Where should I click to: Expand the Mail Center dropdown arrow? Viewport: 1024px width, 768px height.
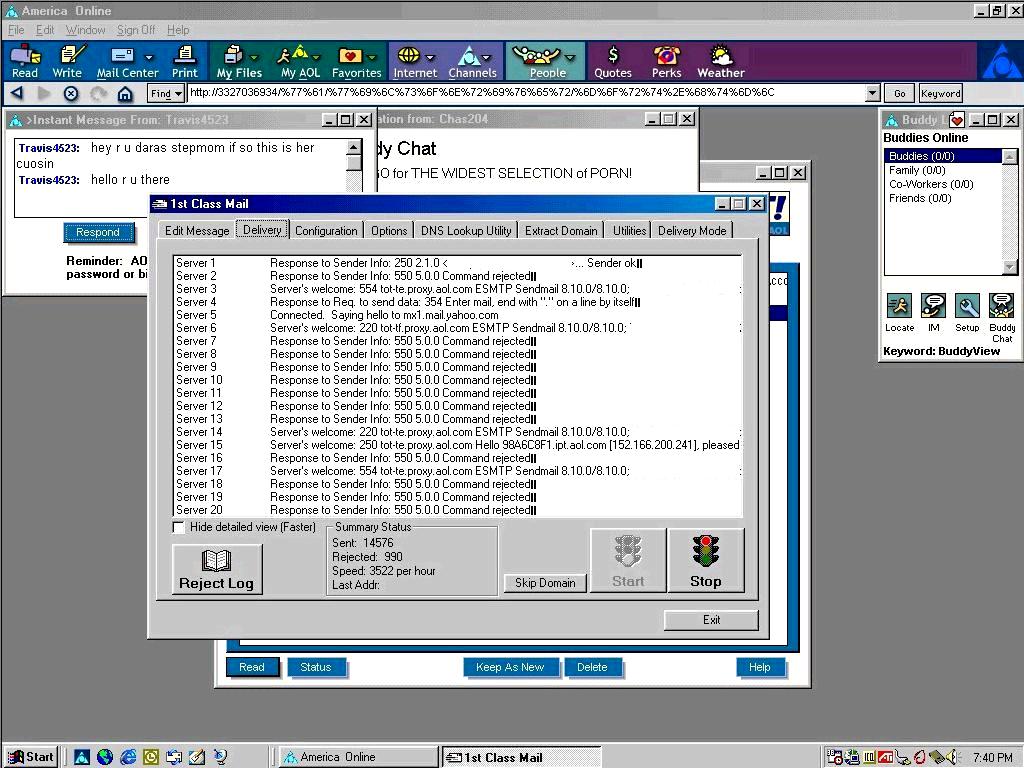click(x=149, y=57)
